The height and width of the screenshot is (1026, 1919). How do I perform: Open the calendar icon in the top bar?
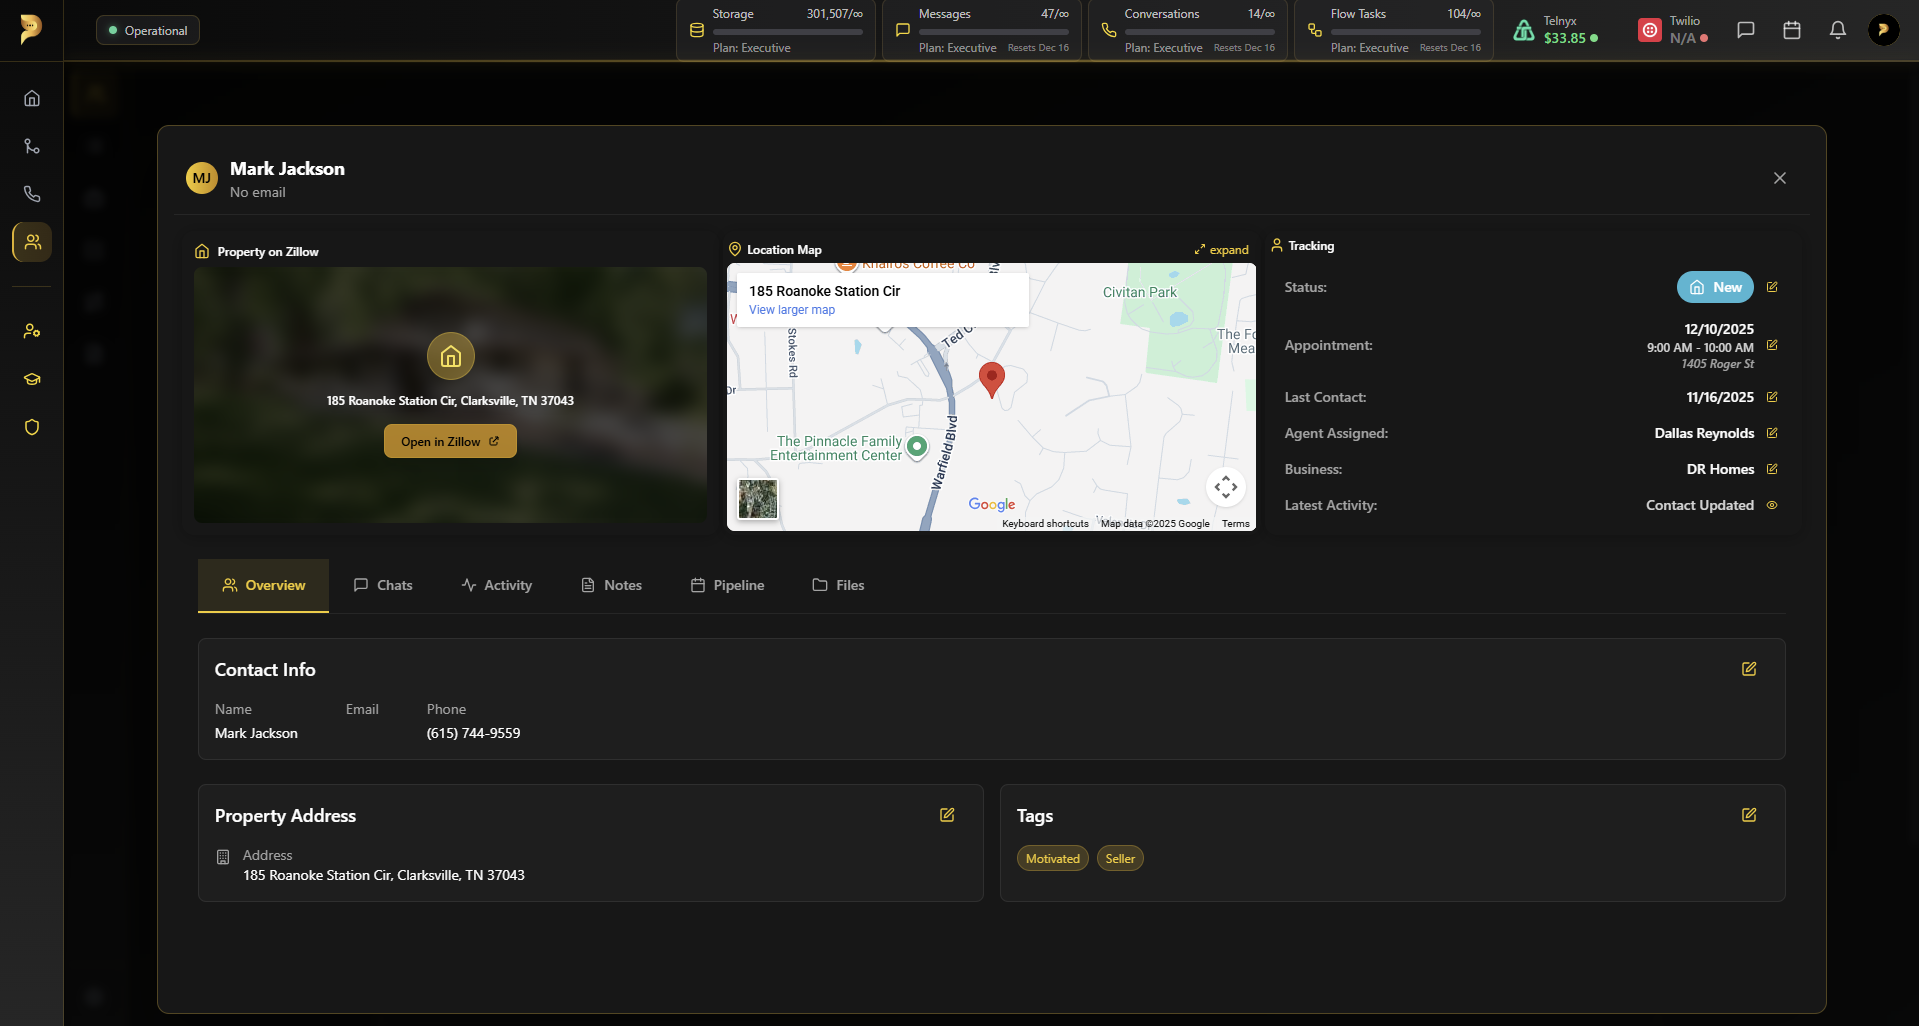coord(1792,30)
